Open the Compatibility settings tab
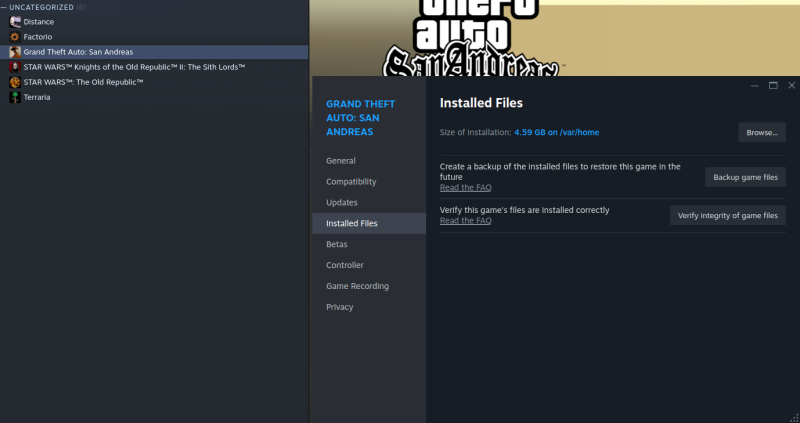 point(351,182)
